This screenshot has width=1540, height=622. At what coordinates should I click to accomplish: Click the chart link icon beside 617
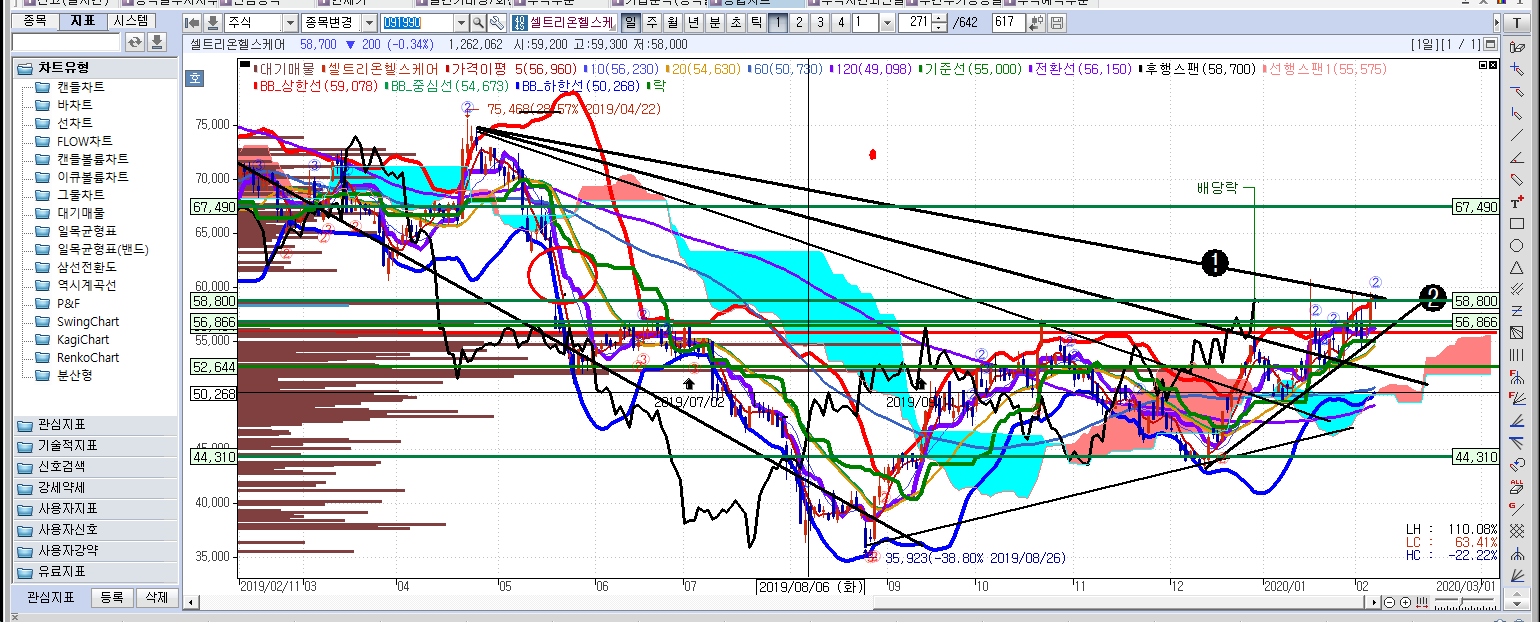1037,22
